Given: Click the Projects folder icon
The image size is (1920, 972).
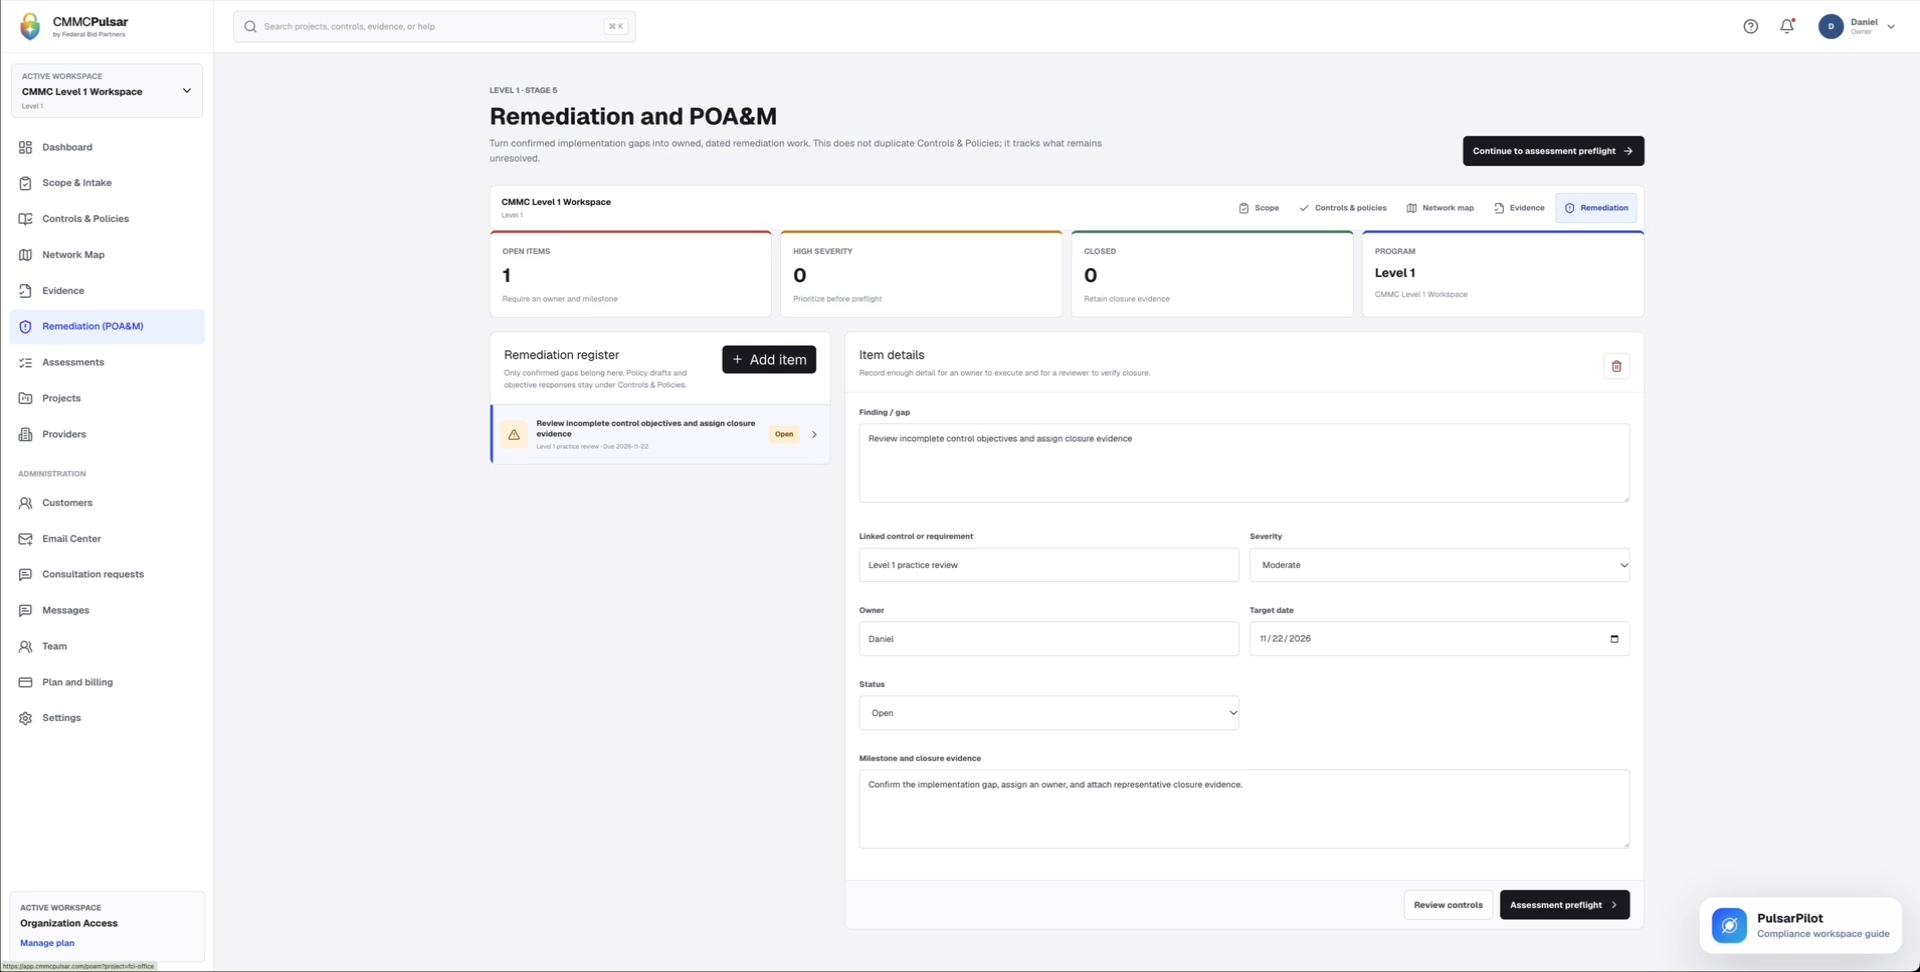Looking at the screenshot, I should click(x=25, y=399).
